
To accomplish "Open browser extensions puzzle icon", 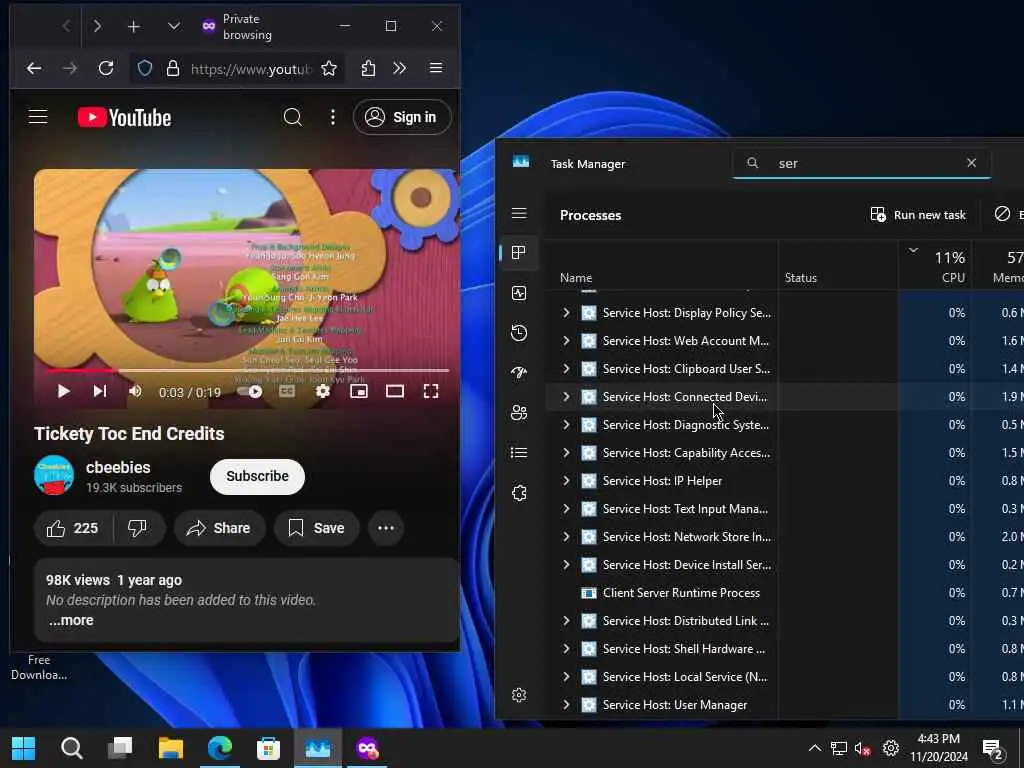I will click(368, 68).
